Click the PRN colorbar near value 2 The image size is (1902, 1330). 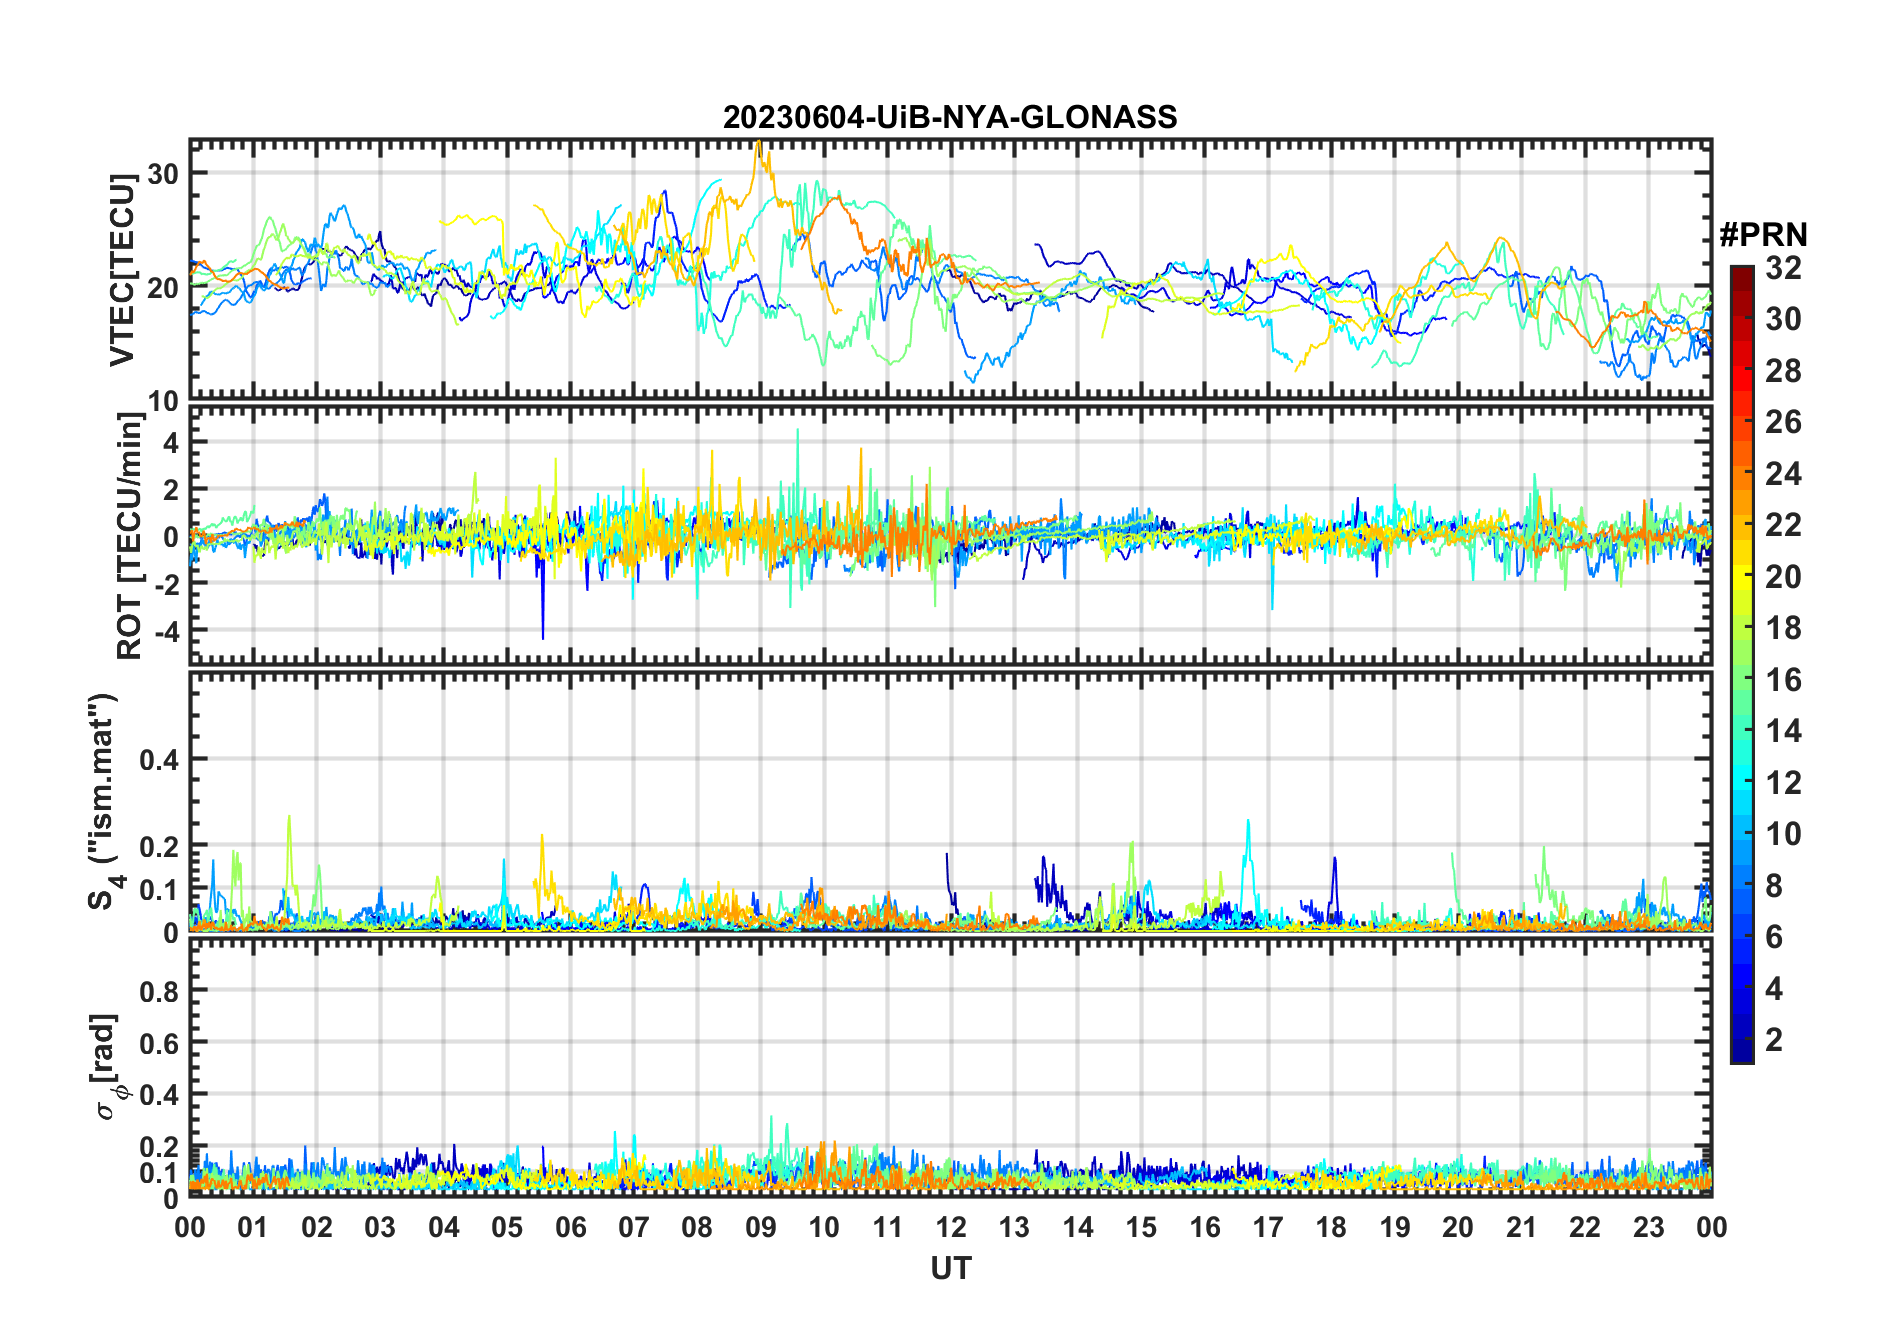click(x=1742, y=1040)
